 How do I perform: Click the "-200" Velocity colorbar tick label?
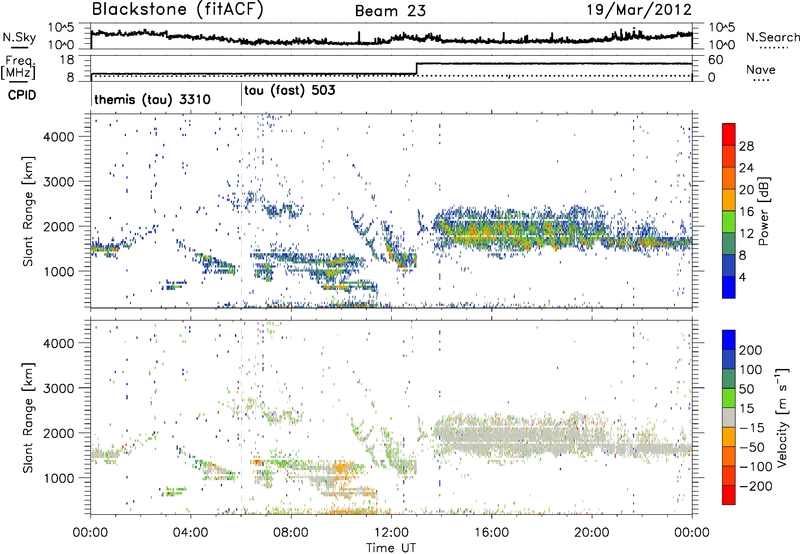coord(756,486)
